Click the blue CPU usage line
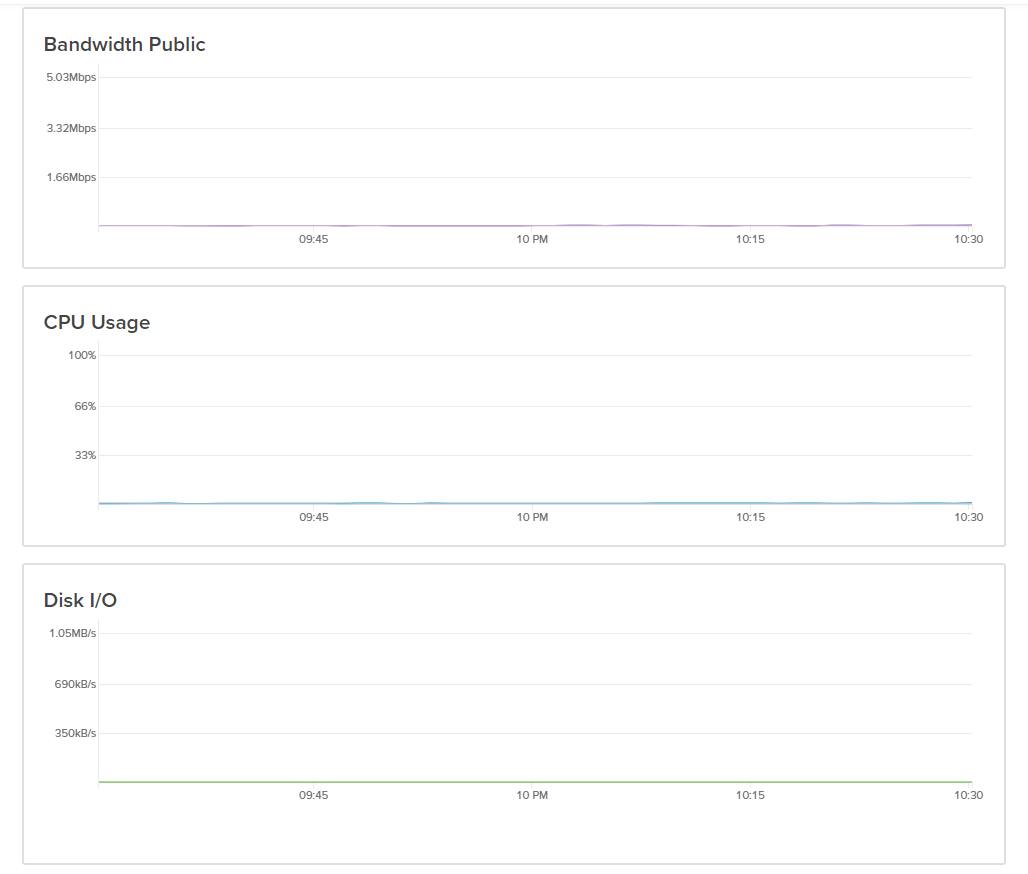Image resolution: width=1028 pixels, height=874 pixels. tap(535, 503)
